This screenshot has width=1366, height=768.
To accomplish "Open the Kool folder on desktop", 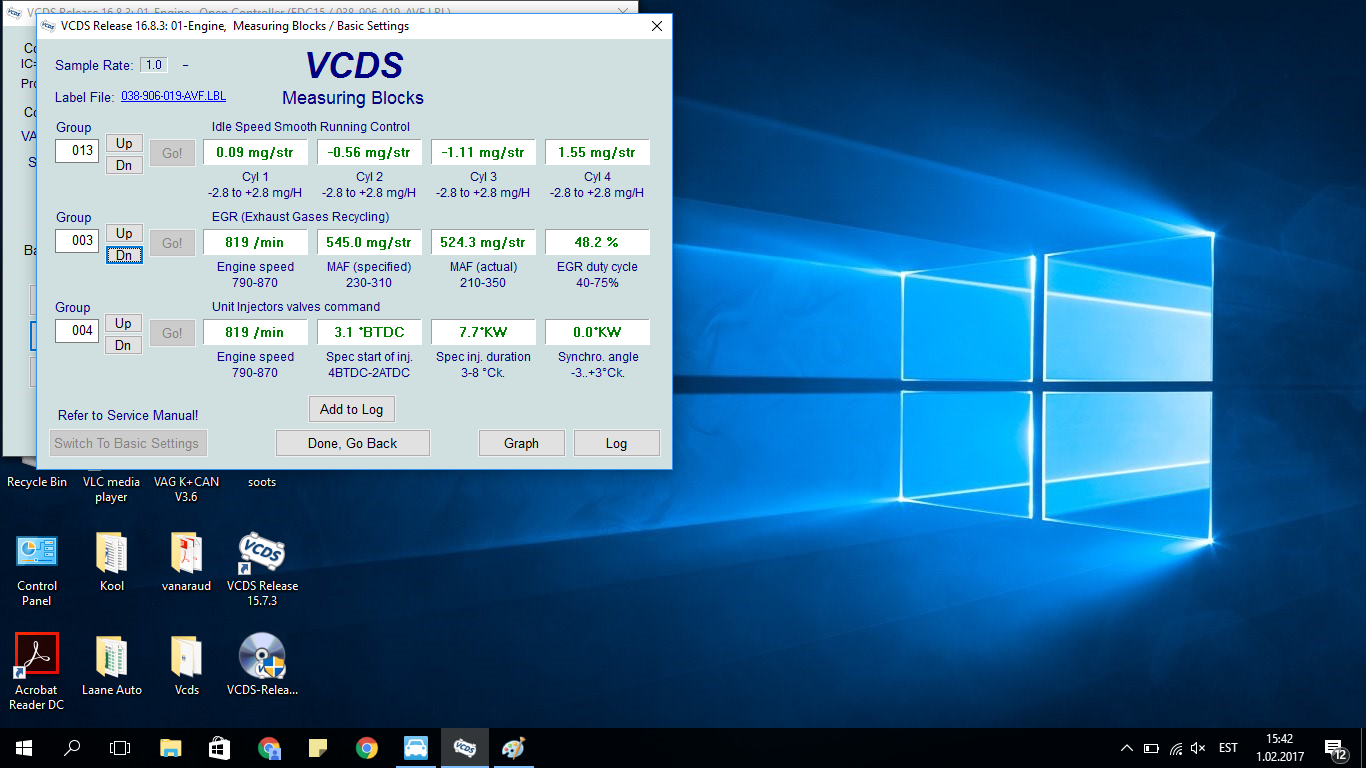I will (111, 562).
